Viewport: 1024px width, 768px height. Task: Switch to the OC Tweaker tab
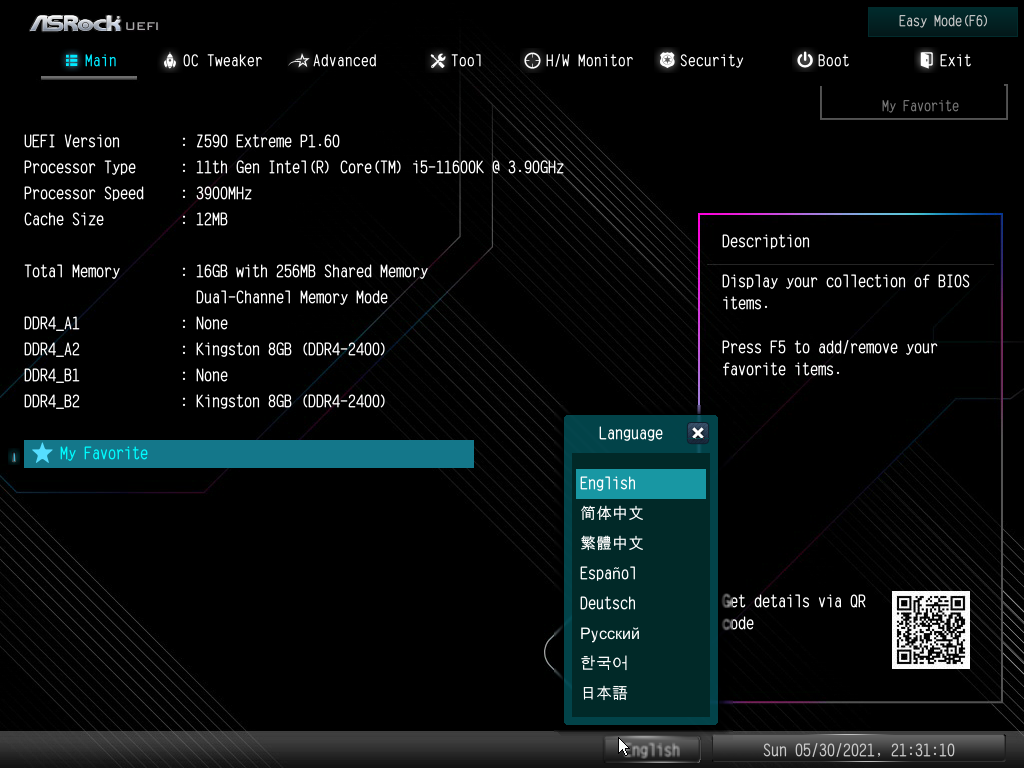(x=221, y=61)
